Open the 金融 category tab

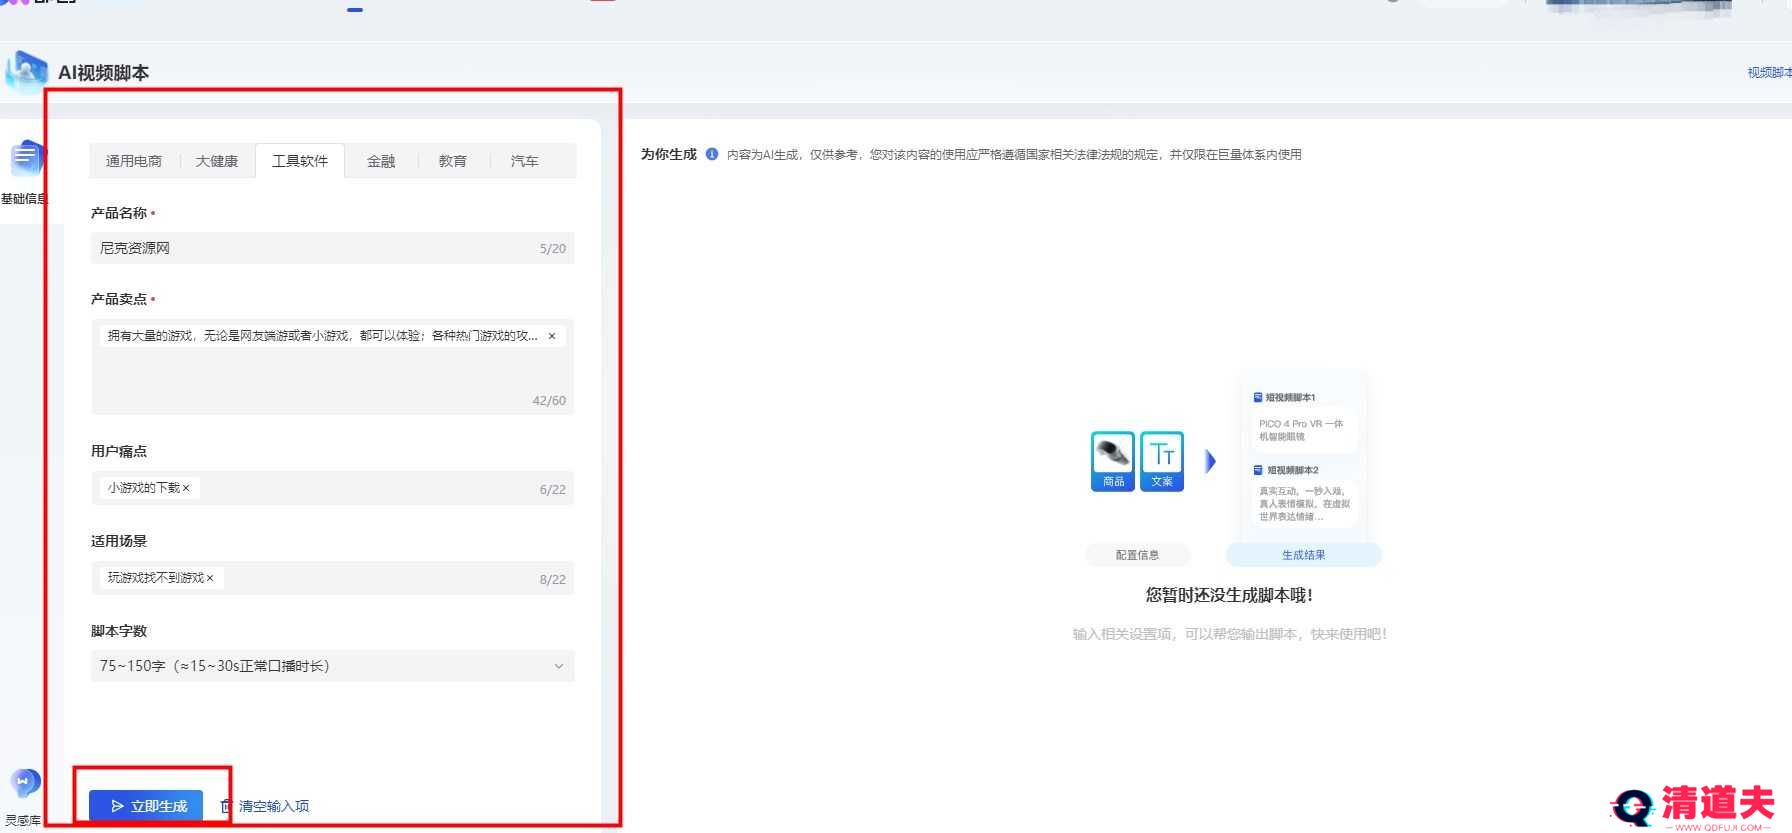(x=381, y=161)
